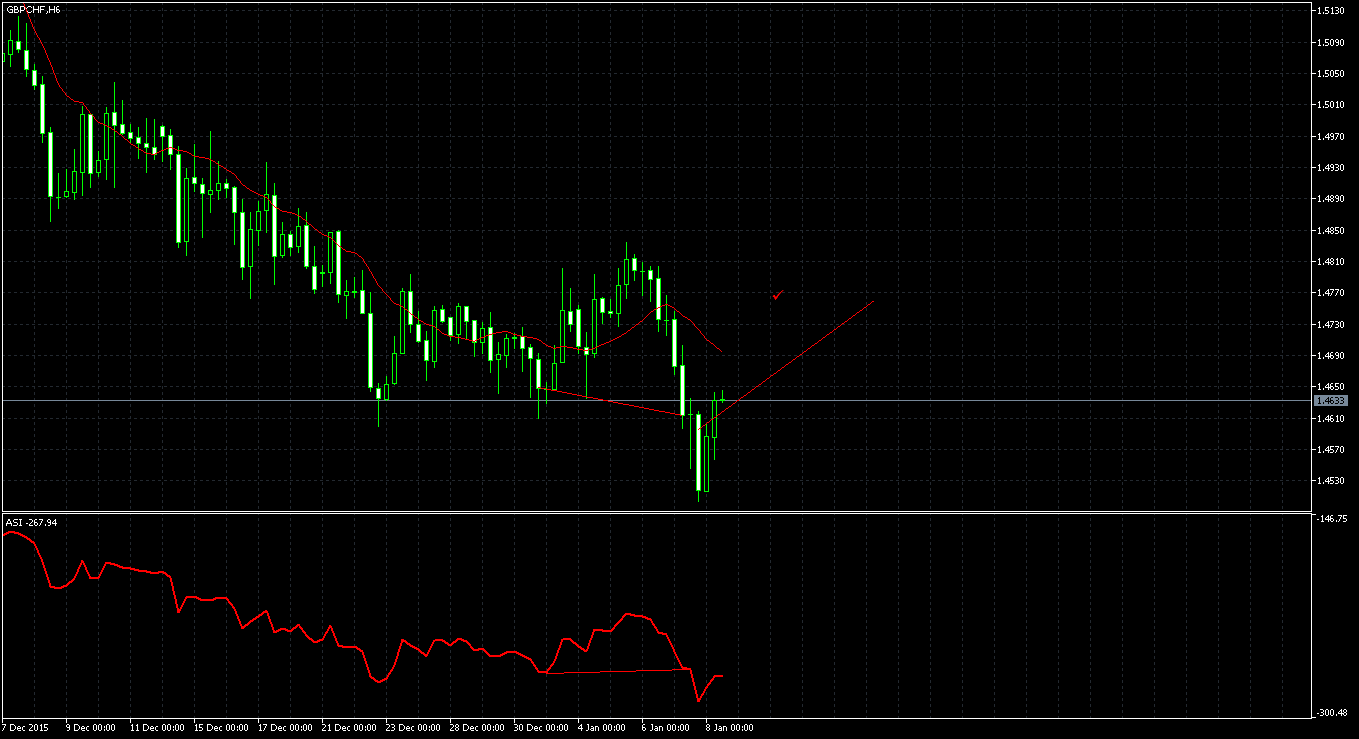Click the 30 Dec 00:00 time label
The height and width of the screenshot is (739, 1359).
(x=541, y=727)
